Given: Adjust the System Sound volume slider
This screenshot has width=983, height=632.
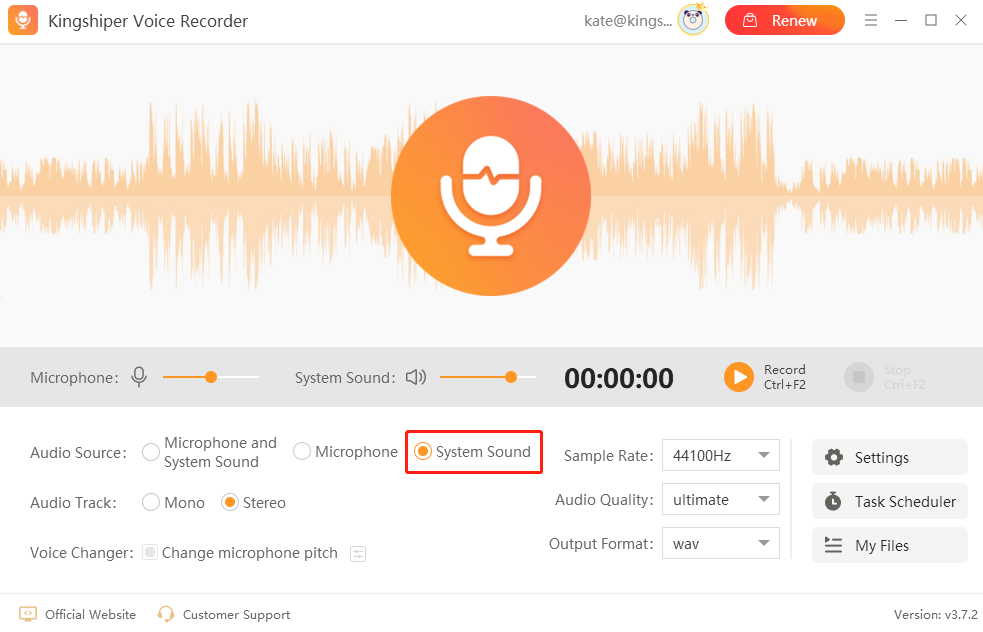Looking at the screenshot, I should coord(488,377).
